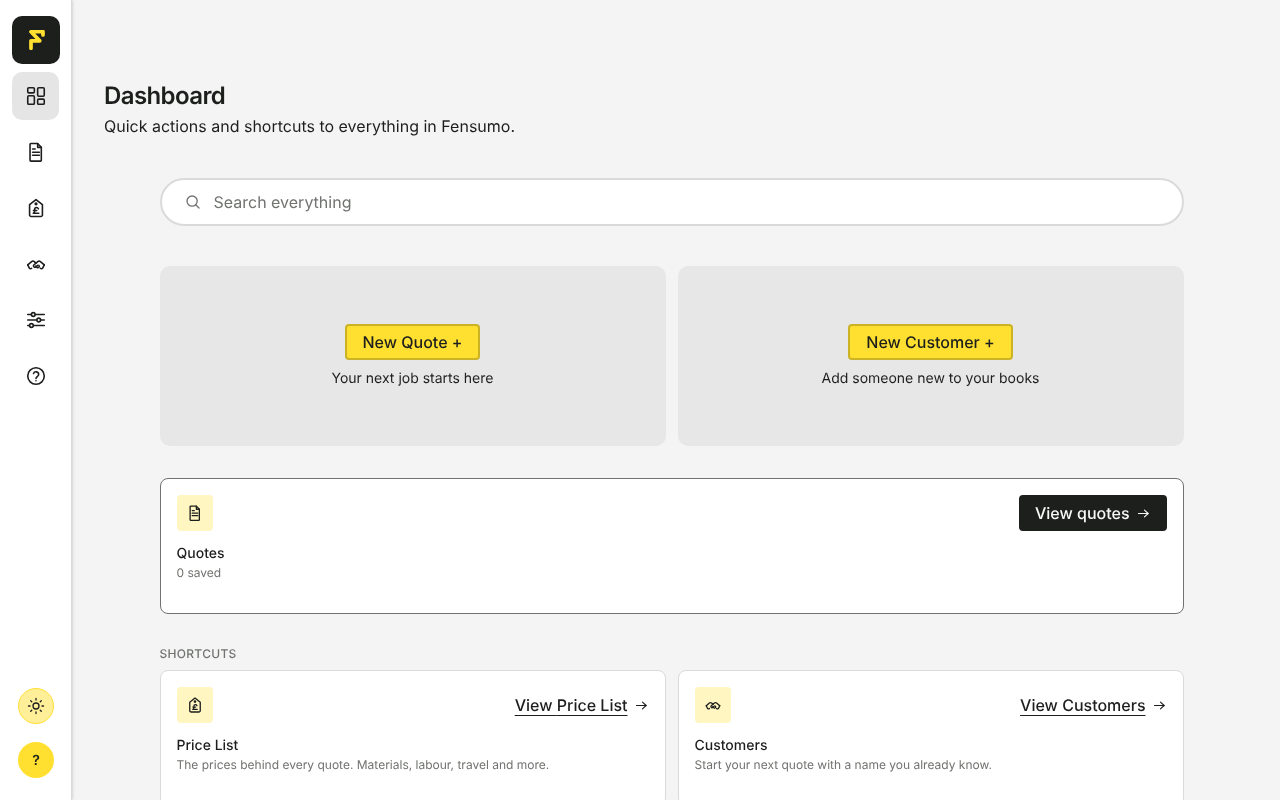The height and width of the screenshot is (800, 1280).
Task: Click 'Start your next quote' description text
Action: point(843,765)
